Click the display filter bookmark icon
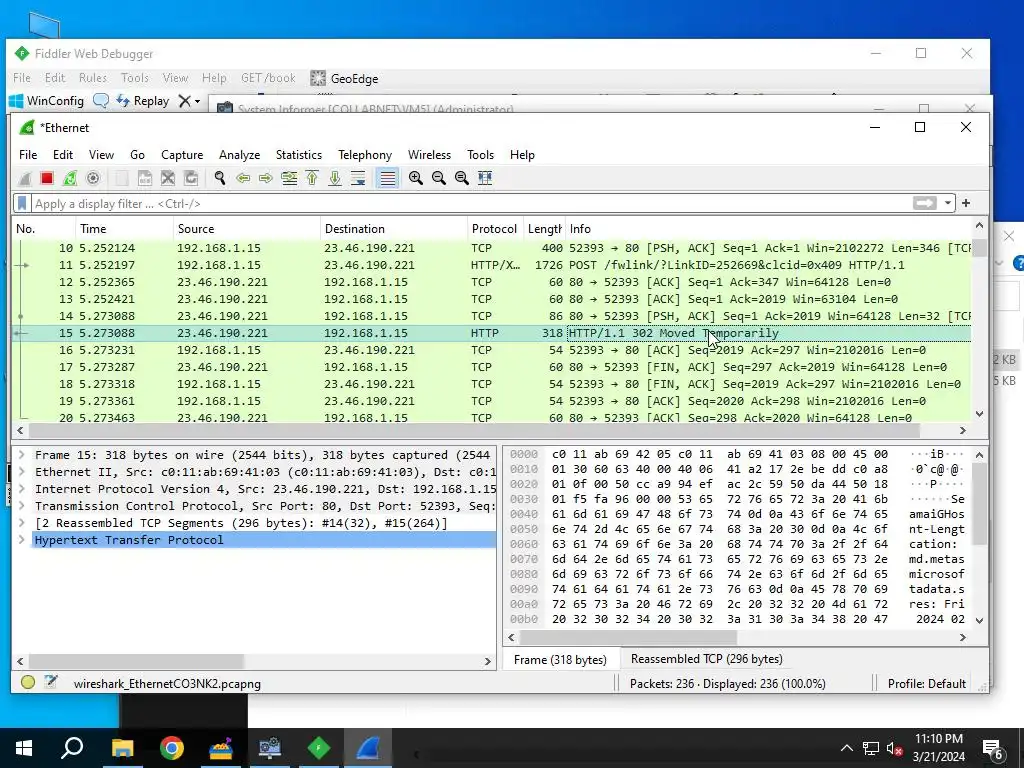 pyautogui.click(x=22, y=204)
